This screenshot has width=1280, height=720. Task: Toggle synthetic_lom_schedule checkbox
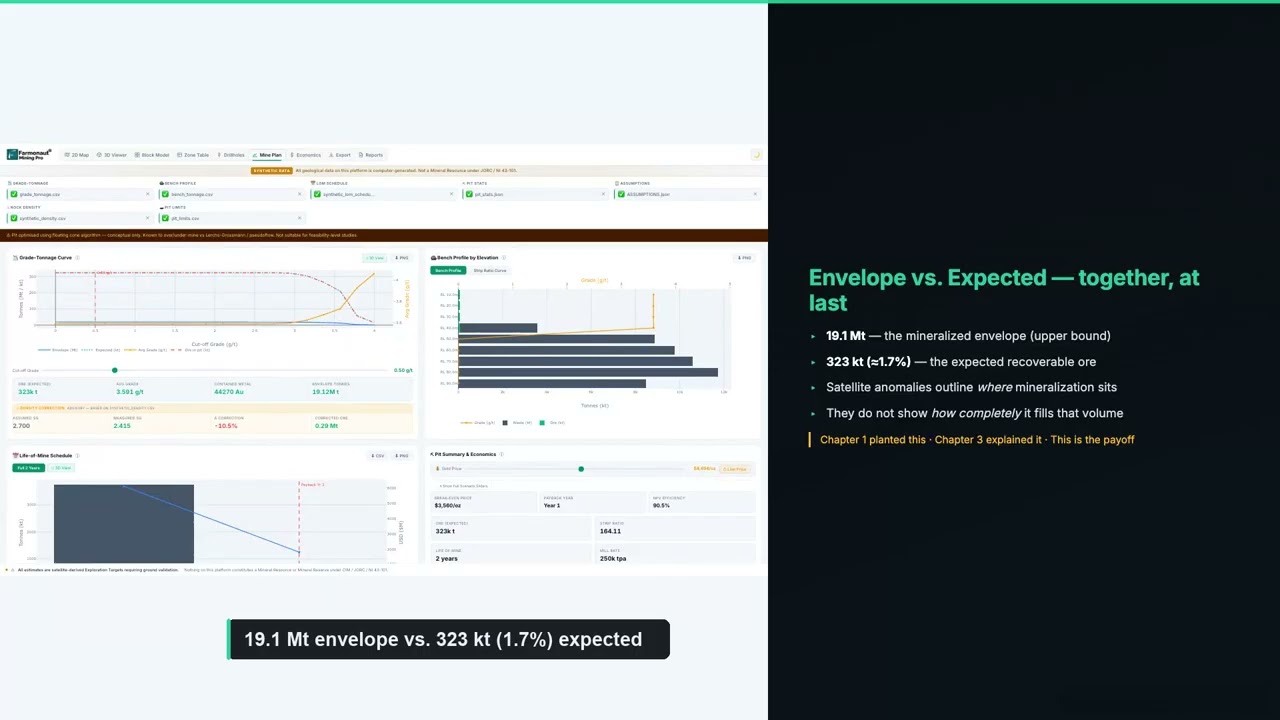(317, 194)
